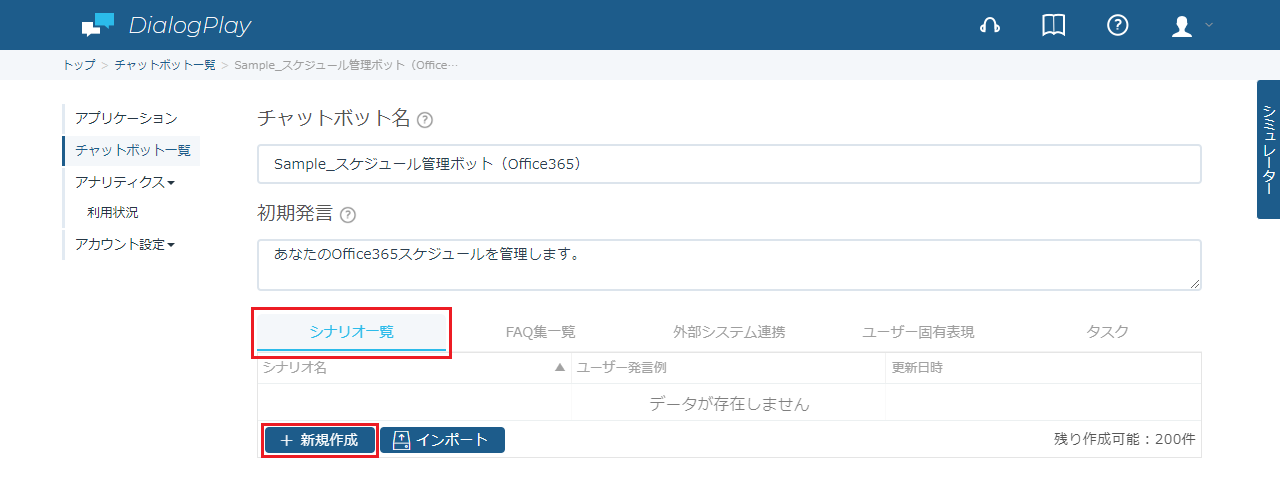This screenshot has height=482, width=1280.
Task: Open the シミュレーター side panel
Action: tap(1268, 149)
